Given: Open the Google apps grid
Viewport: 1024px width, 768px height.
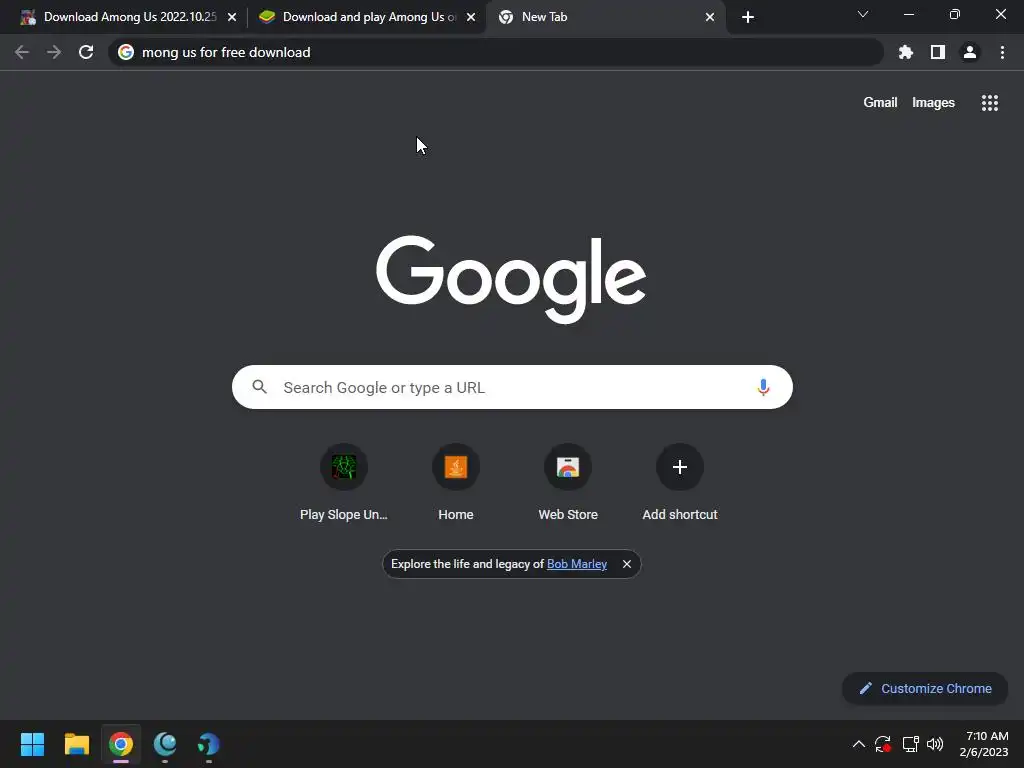Looking at the screenshot, I should click(989, 103).
